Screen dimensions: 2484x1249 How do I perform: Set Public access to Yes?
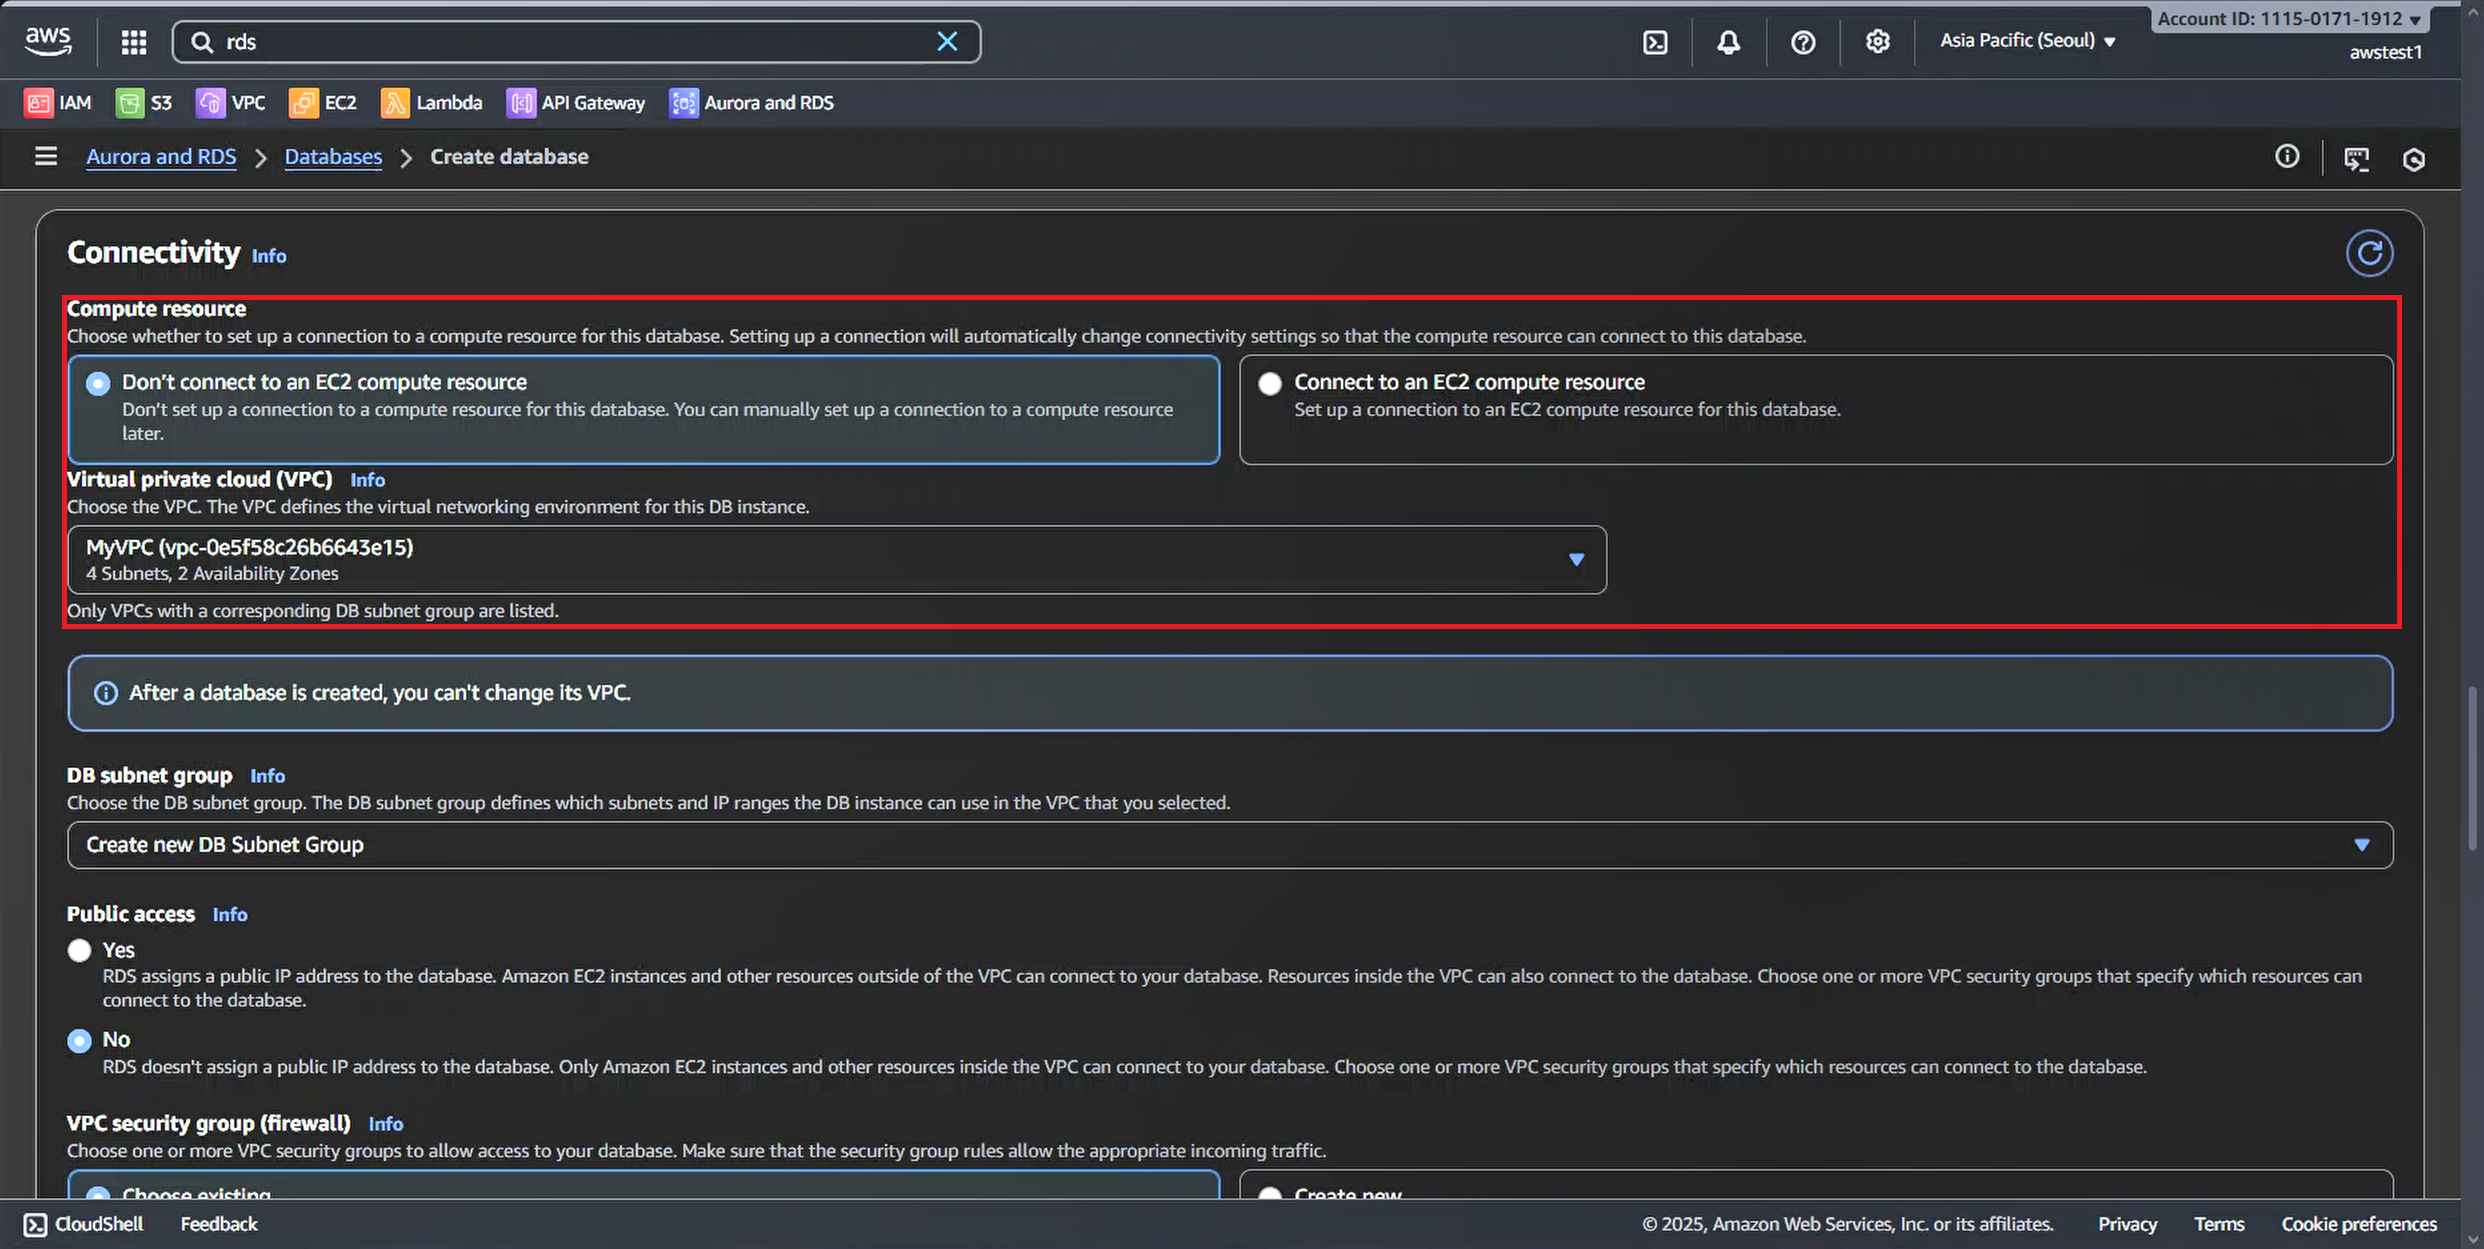80,950
